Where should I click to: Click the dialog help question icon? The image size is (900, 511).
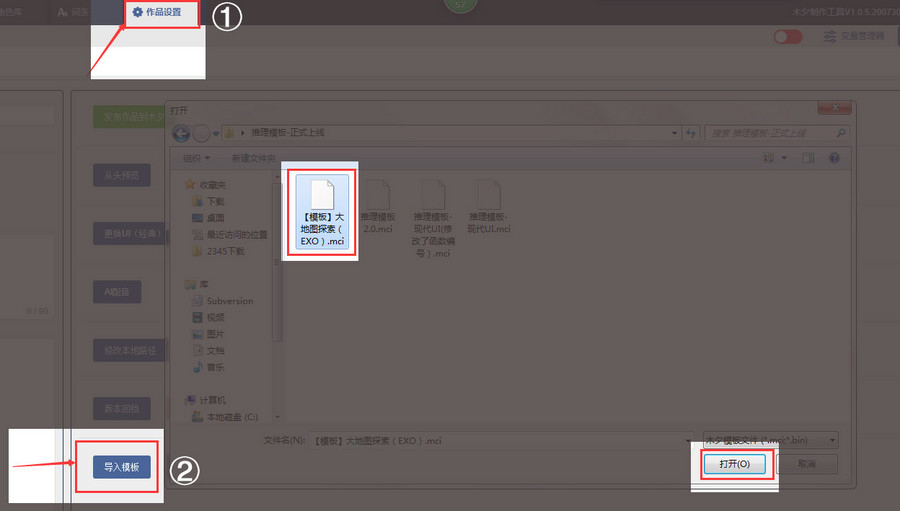click(x=833, y=158)
